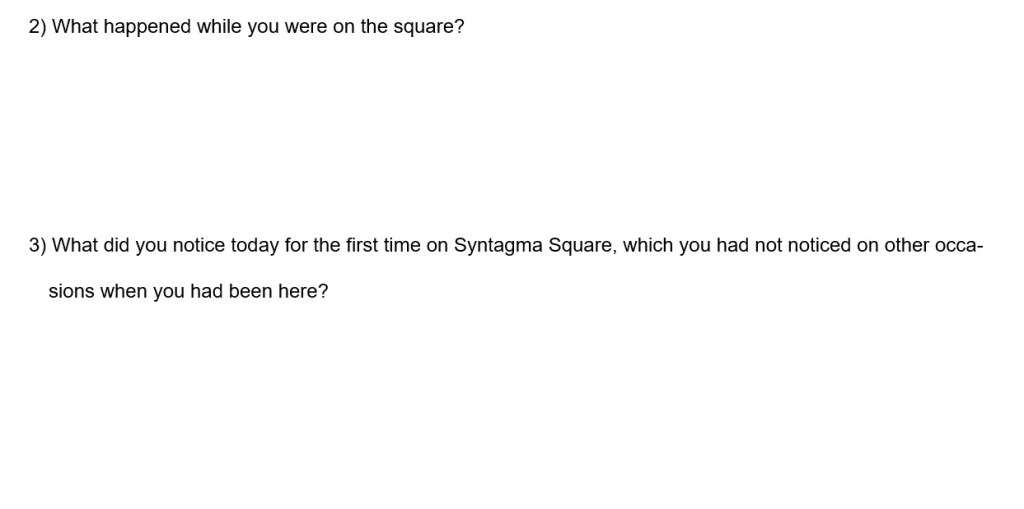Click the word "been" in the last line

click(250, 292)
